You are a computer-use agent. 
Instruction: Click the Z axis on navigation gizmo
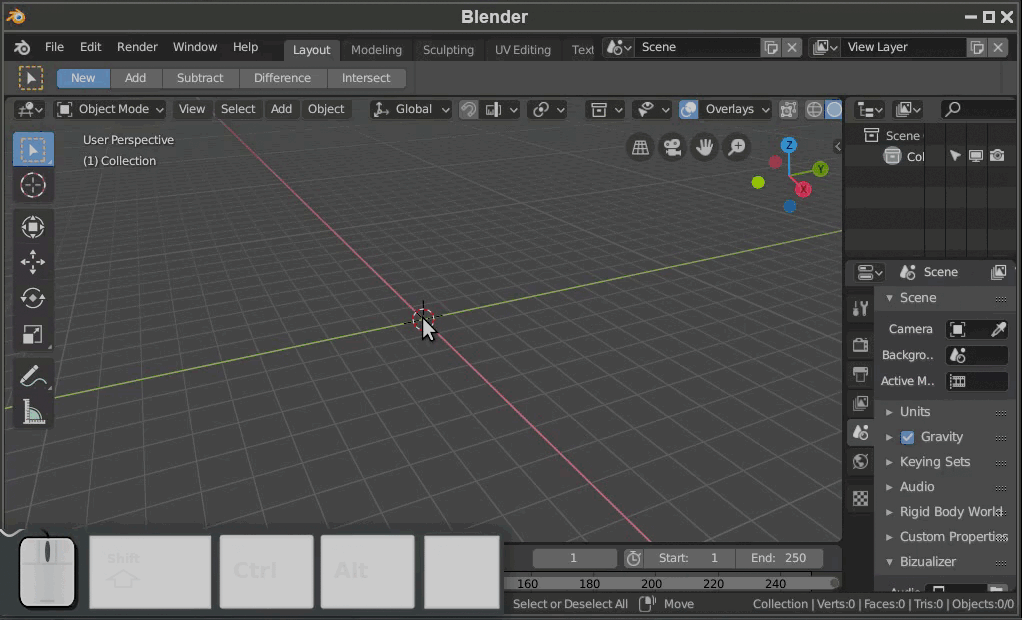point(789,145)
